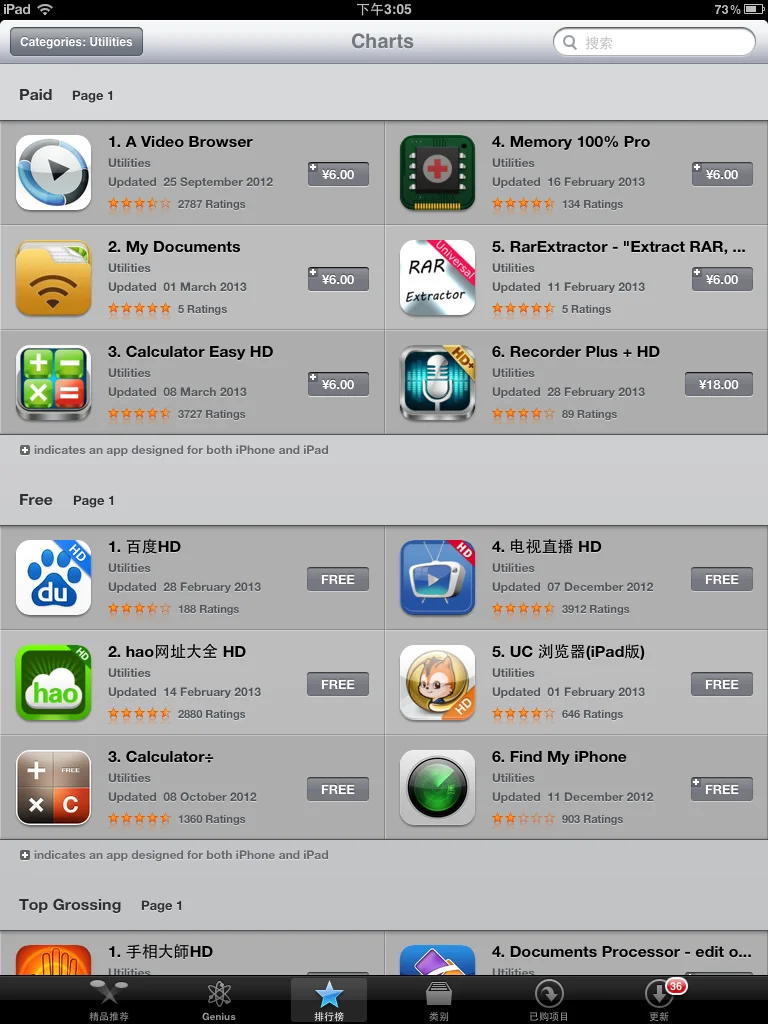Tap the UC browser squirrel icon
This screenshot has width=768, height=1024.
pos(438,682)
